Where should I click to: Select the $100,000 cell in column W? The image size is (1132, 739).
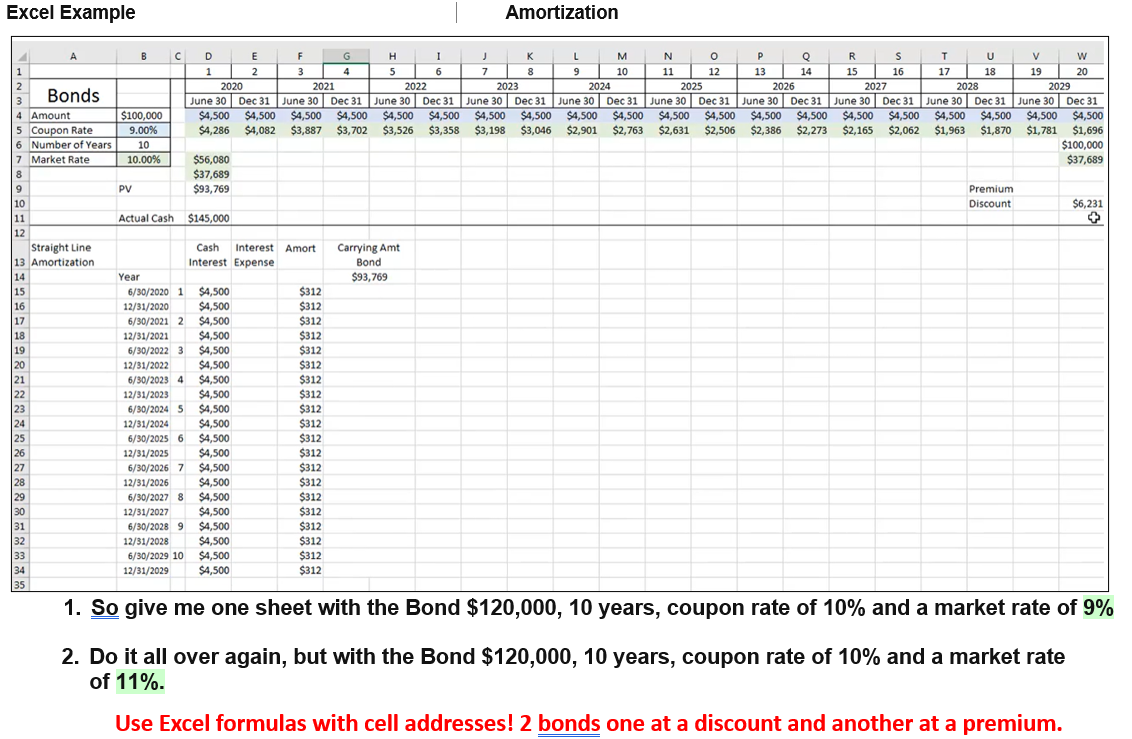coord(1081,144)
